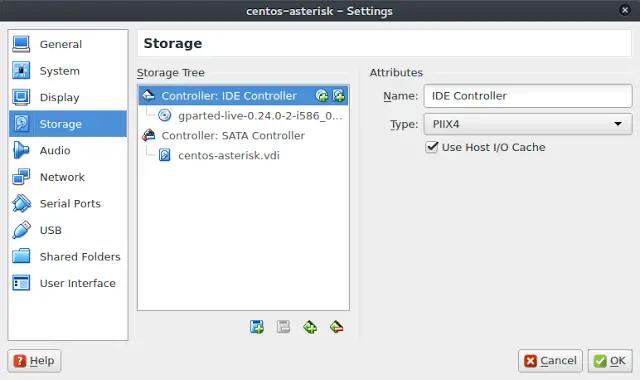Click the USB plug icon
The image size is (640, 380).
click(21, 230)
